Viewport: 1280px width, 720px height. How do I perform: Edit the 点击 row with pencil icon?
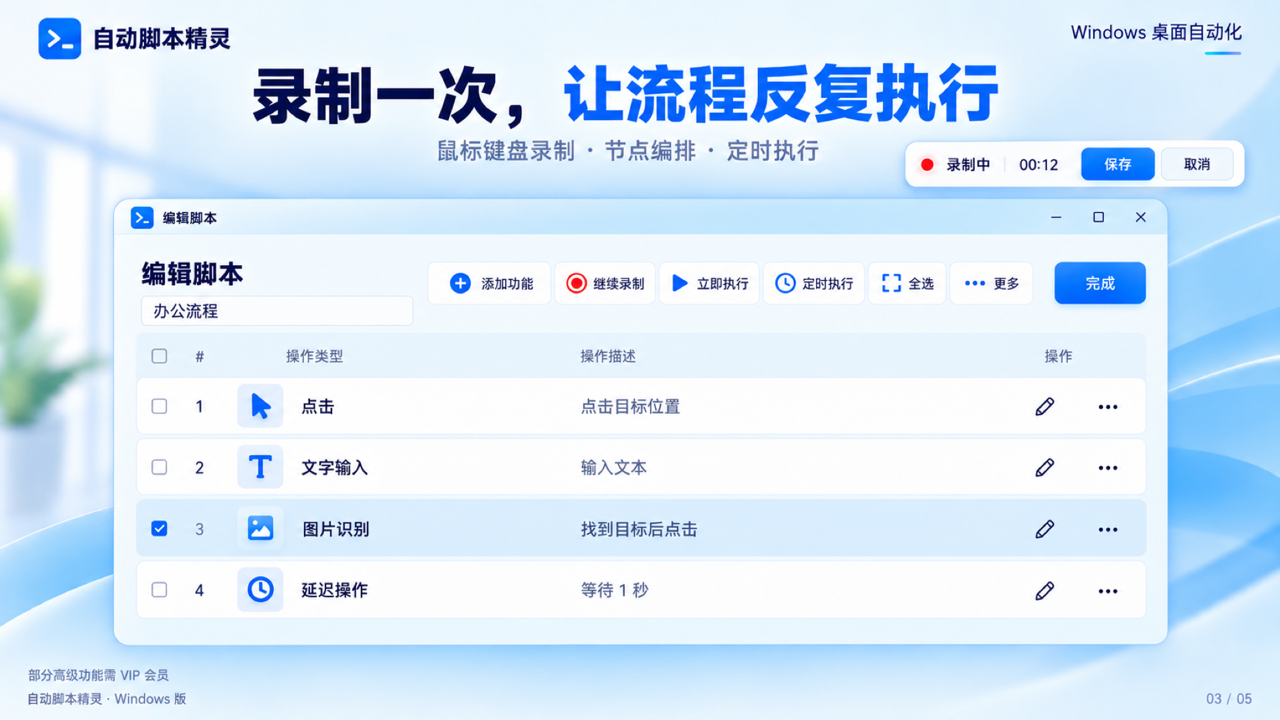pos(1045,406)
